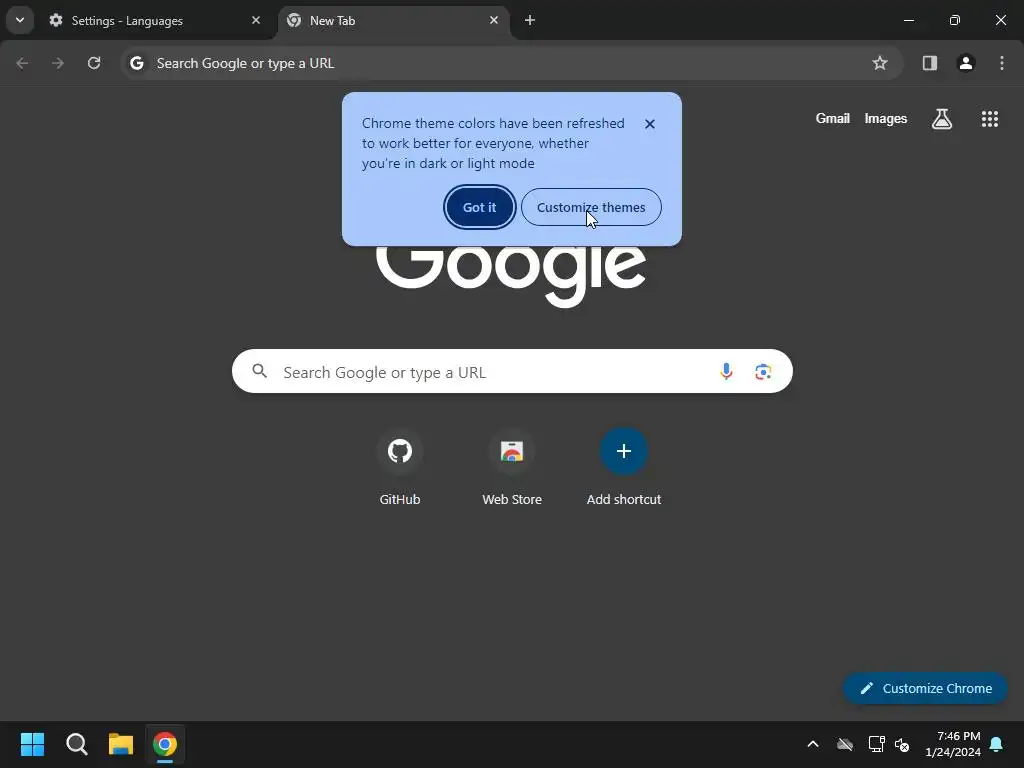The width and height of the screenshot is (1024, 768).
Task: Show hidden system tray icons
Action: [x=813, y=744]
